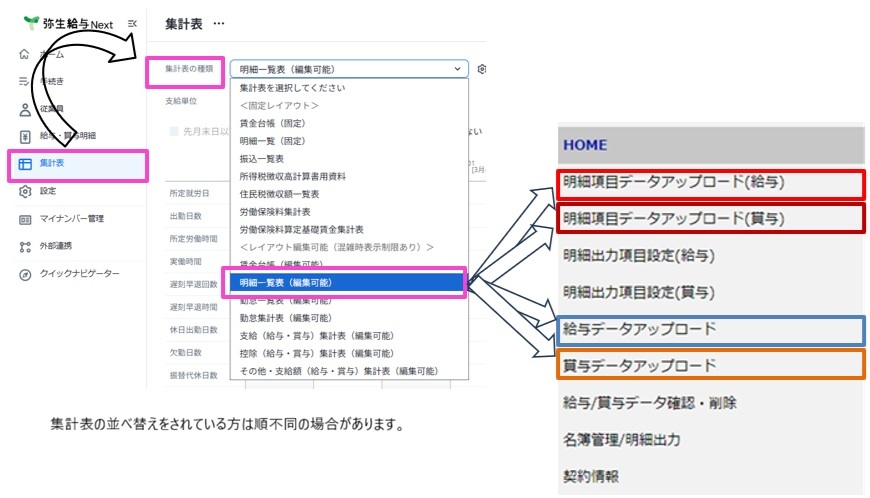Open 契約情報 link
The height and width of the screenshot is (498, 870).
pos(591,476)
